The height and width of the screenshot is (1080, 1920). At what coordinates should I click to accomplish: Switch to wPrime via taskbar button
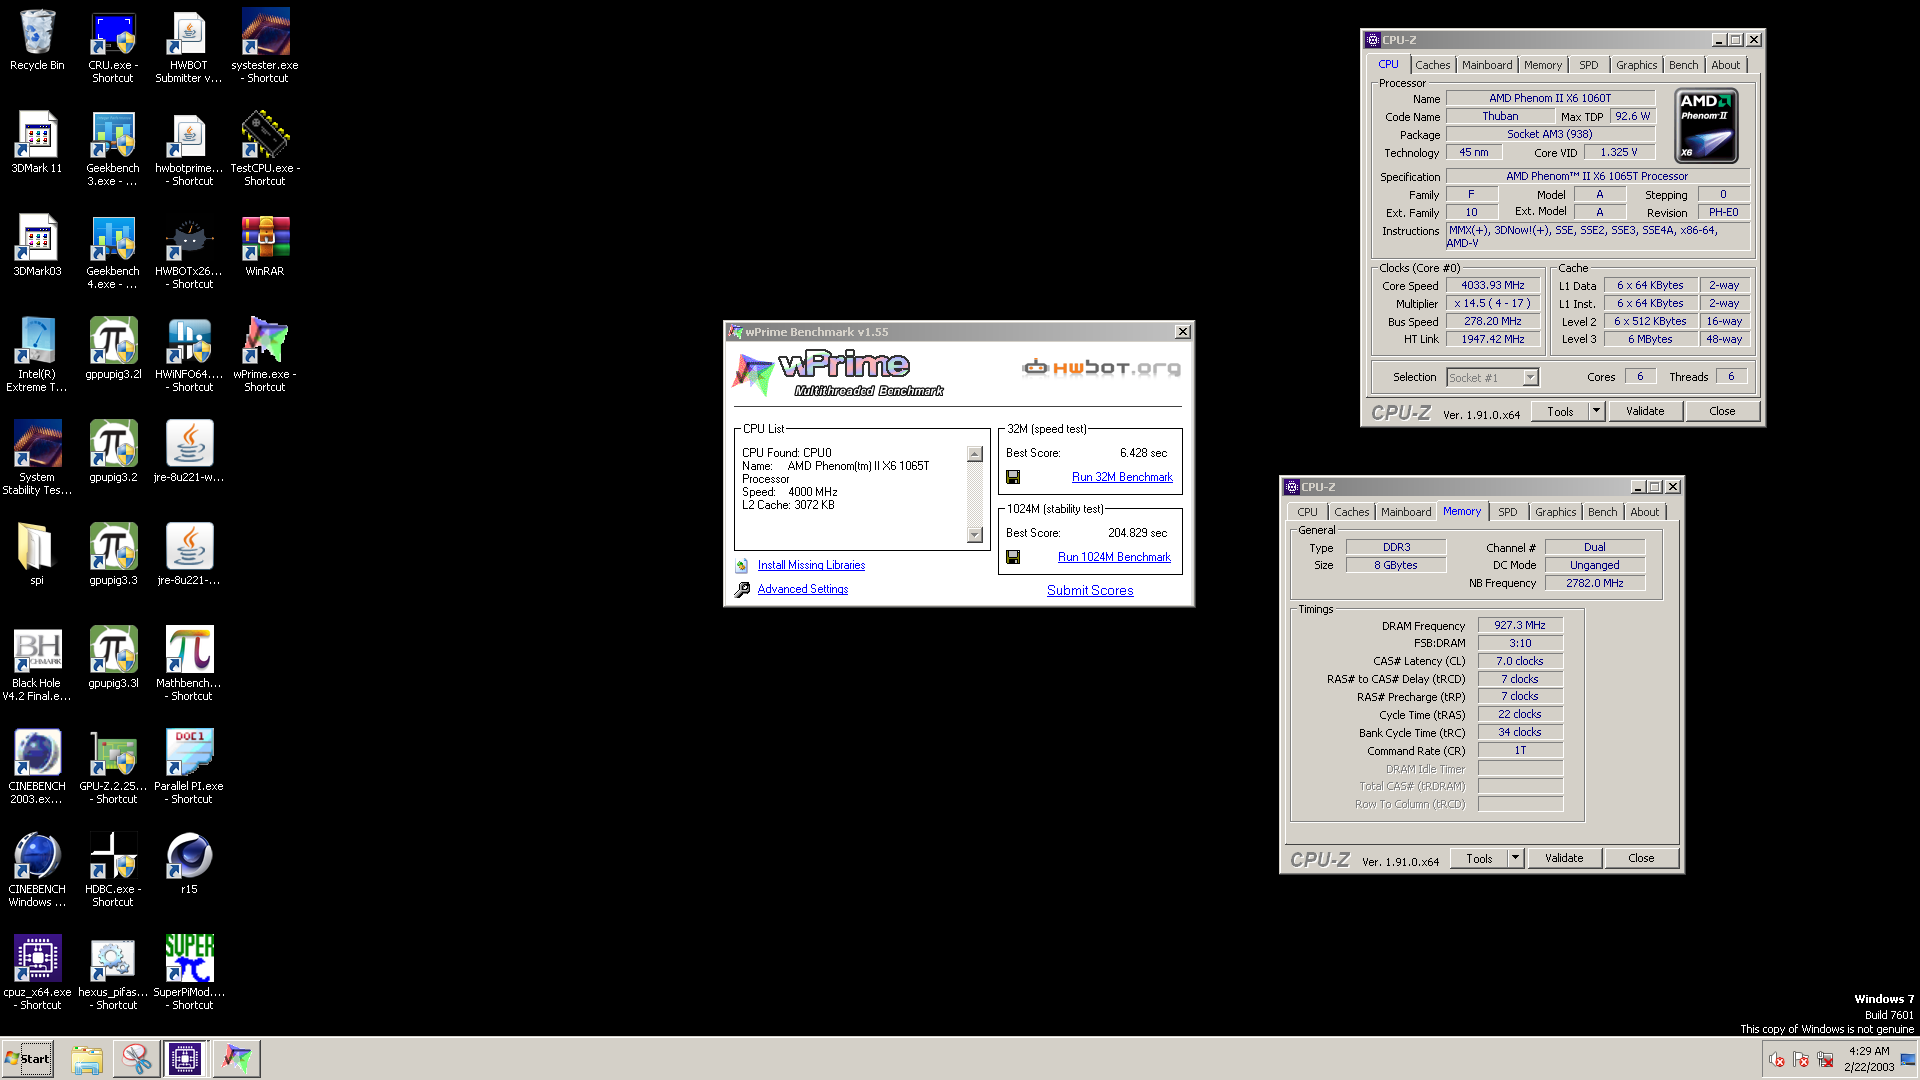[x=236, y=1059]
